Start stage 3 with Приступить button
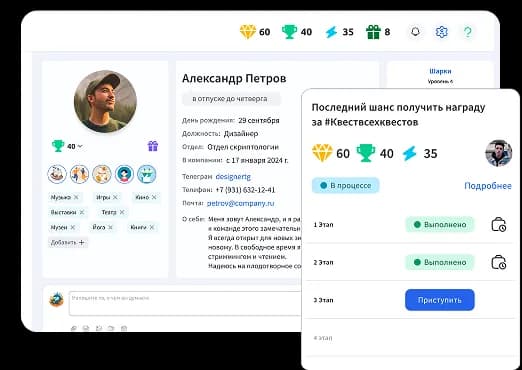This screenshot has width=522, height=370. pos(440,300)
